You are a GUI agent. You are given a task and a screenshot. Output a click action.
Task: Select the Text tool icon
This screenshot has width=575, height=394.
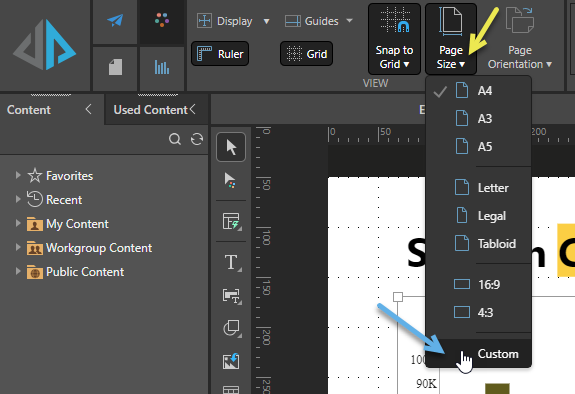click(x=231, y=263)
